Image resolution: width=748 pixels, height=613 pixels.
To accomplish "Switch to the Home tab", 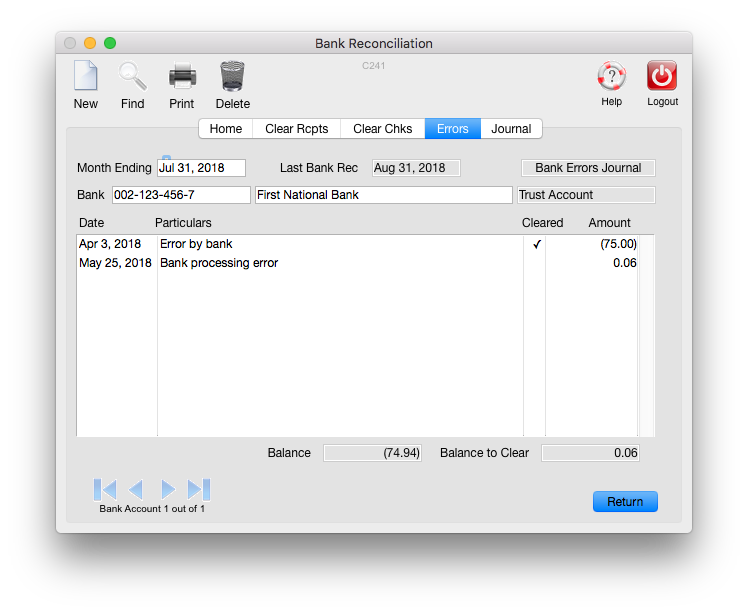I will click(x=226, y=129).
